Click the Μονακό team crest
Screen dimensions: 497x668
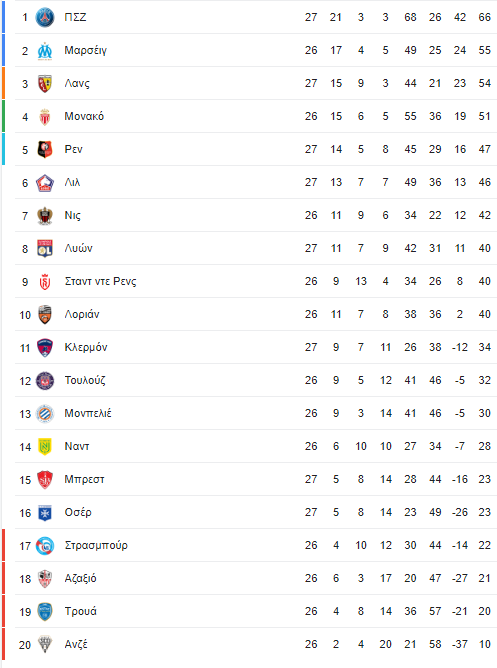45,117
